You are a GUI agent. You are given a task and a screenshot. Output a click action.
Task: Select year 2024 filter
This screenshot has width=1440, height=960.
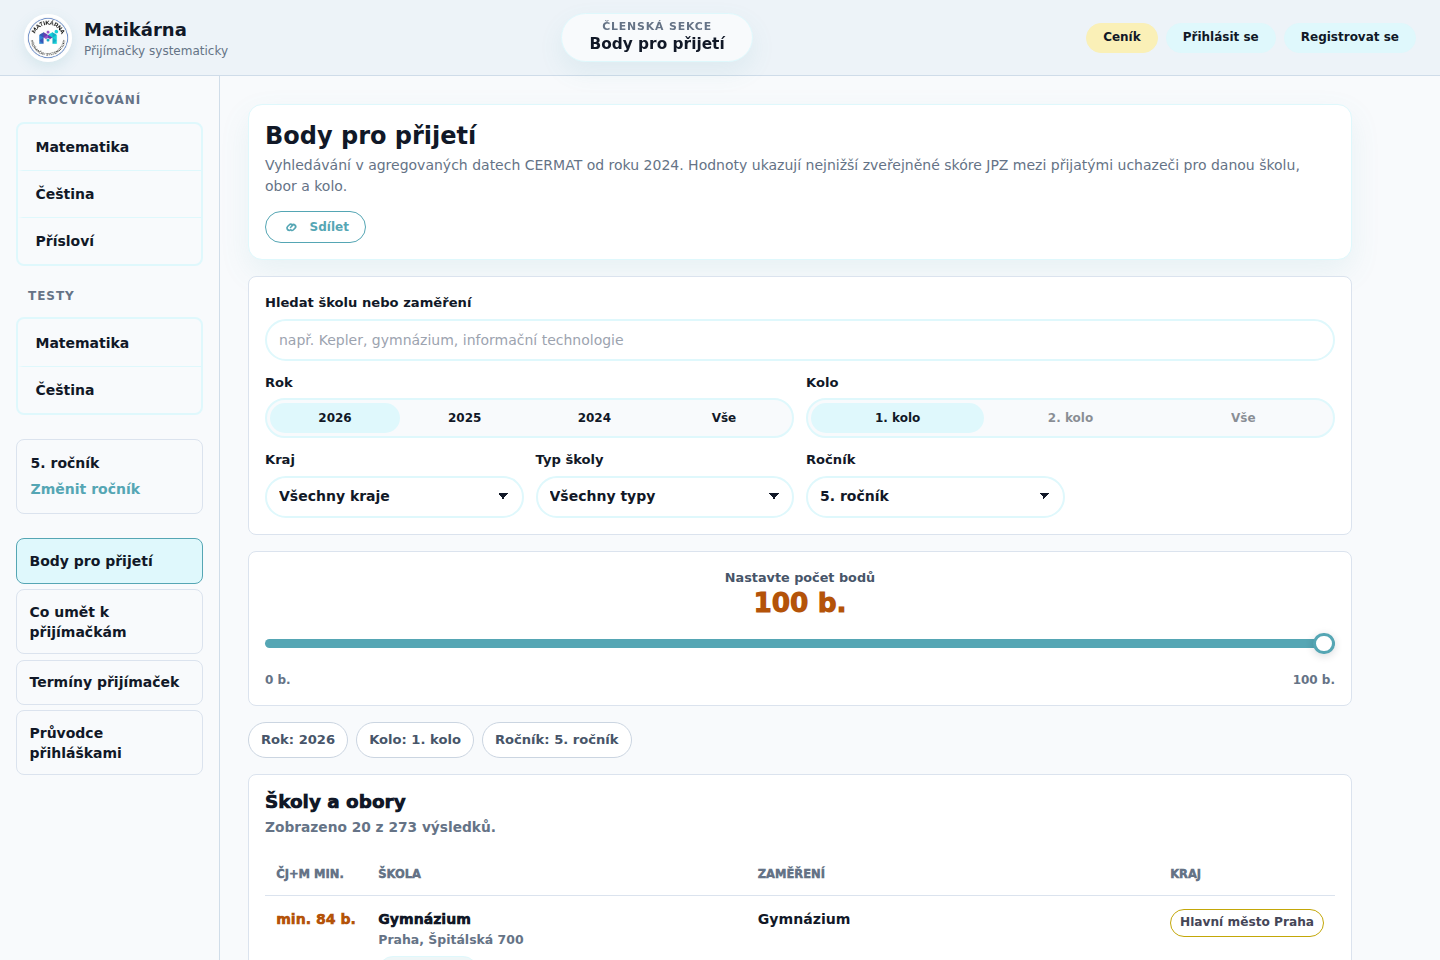(x=594, y=418)
